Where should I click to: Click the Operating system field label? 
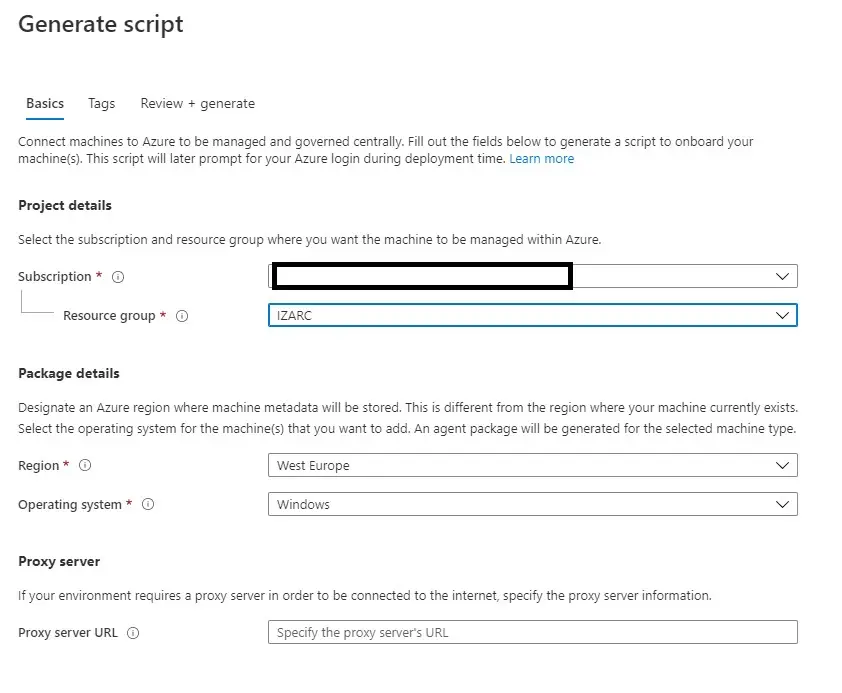pos(70,505)
